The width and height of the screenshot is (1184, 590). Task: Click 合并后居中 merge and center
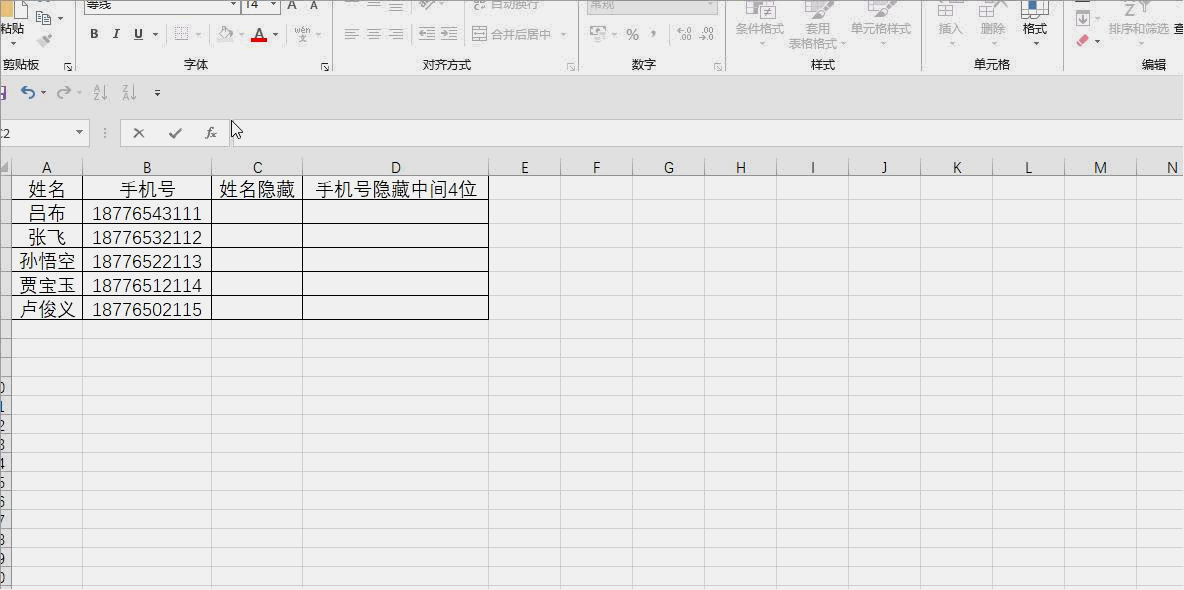tap(513, 34)
